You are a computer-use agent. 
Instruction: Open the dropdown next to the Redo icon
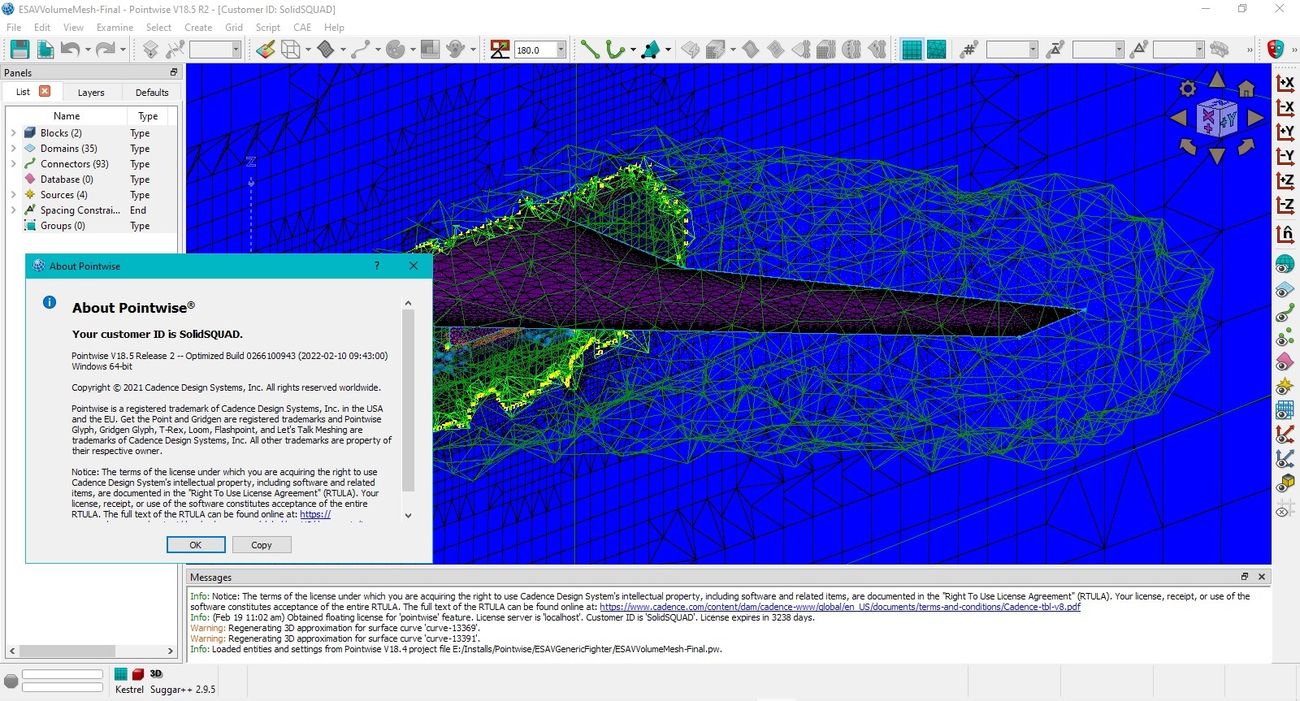[x=122, y=48]
